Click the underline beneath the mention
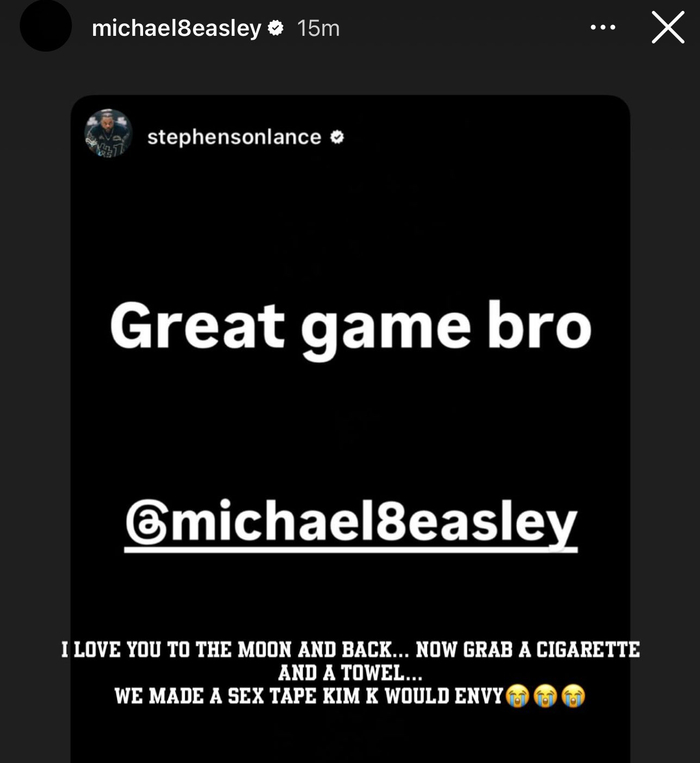 pos(351,550)
